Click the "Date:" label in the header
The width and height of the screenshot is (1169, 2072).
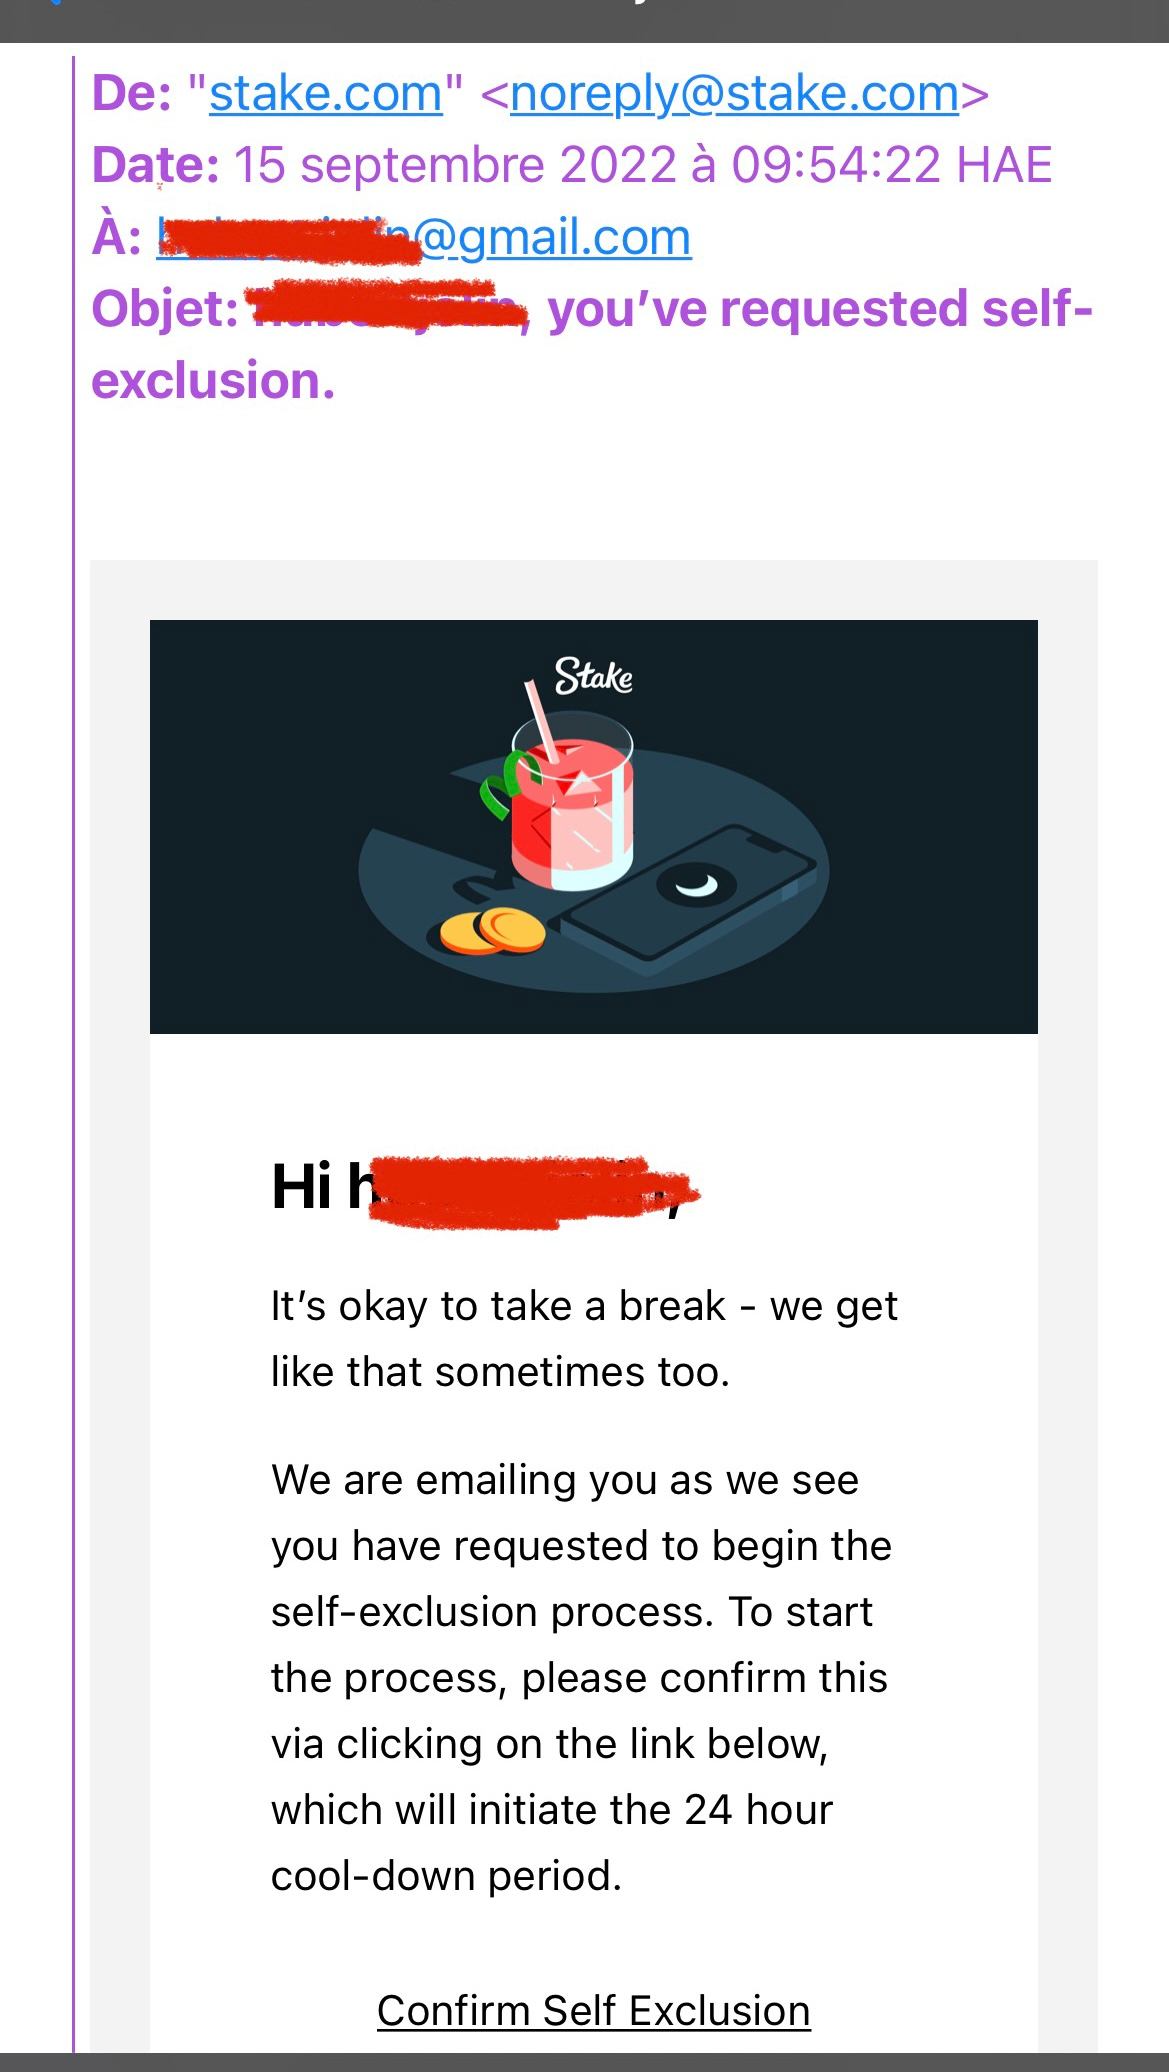[155, 165]
